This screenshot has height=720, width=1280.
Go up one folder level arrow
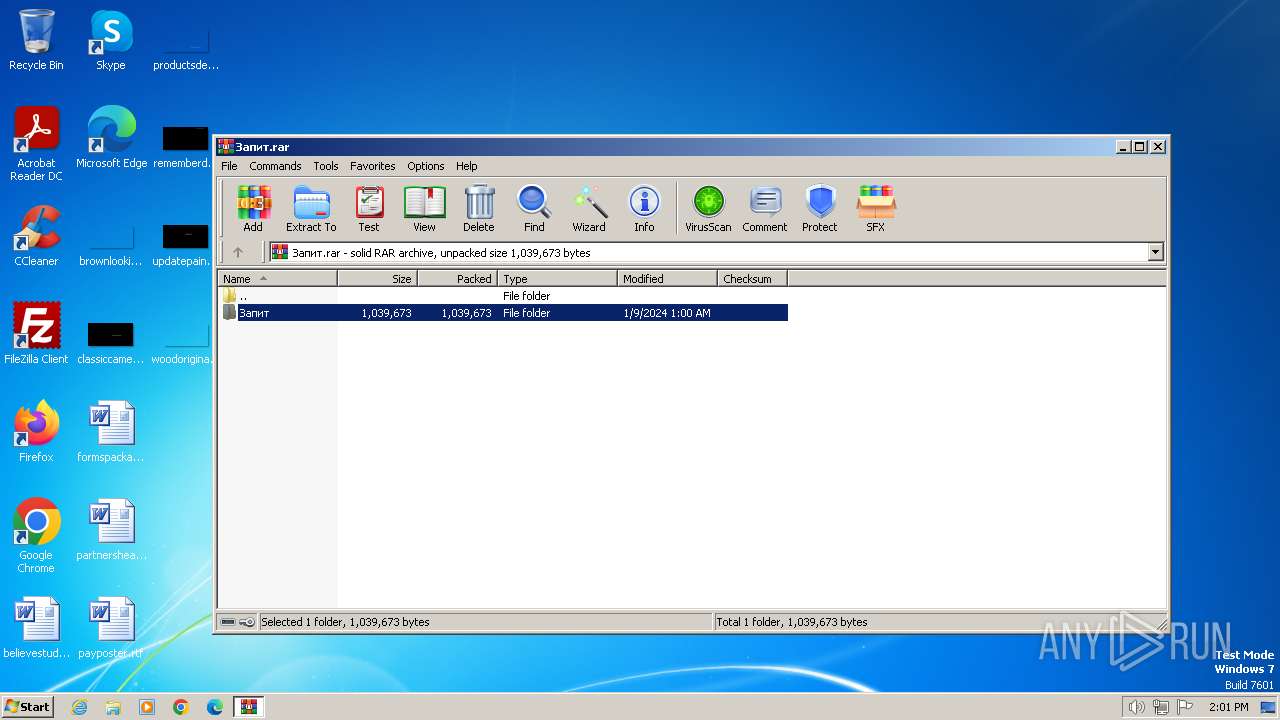(238, 253)
